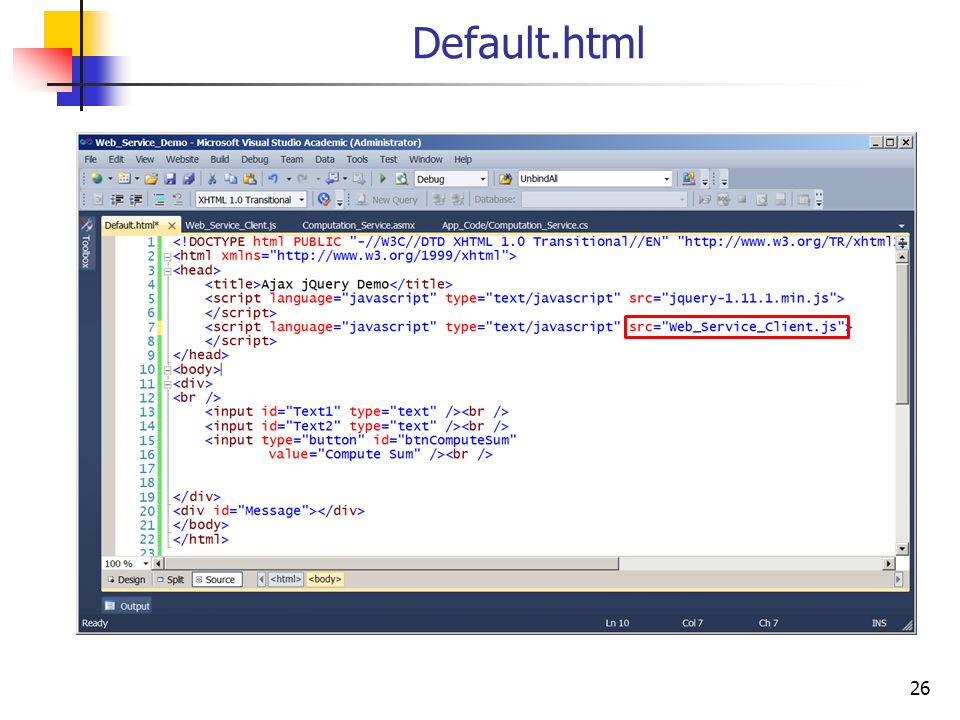Image resolution: width=960 pixels, height=720 pixels.
Task: Open the XHTML 1.0 Transitional schema dropdown
Action: (x=302, y=200)
